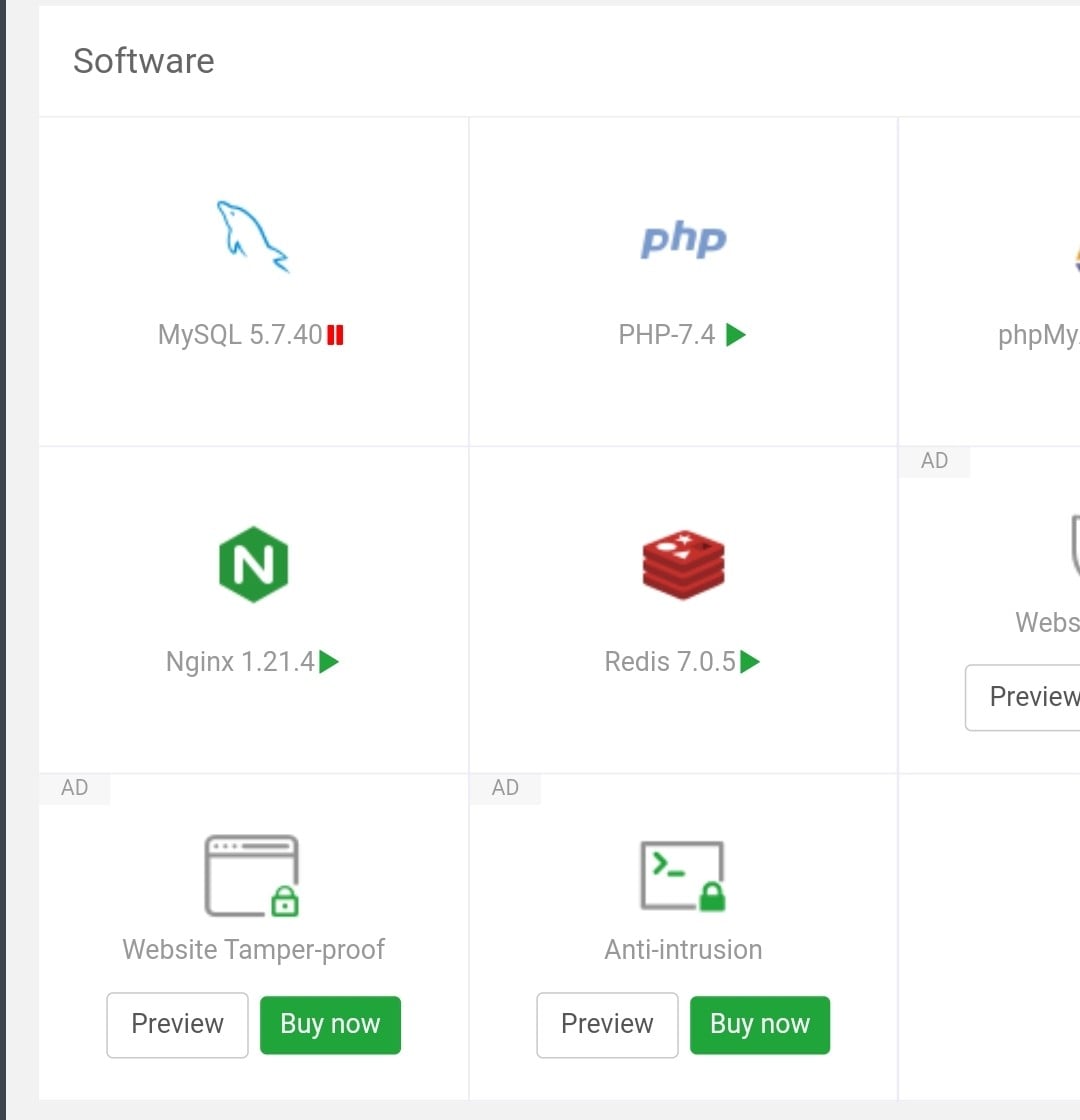Screen dimensions: 1080x1120
Task: Toggle the green Nginx running status arrow
Action: click(329, 662)
